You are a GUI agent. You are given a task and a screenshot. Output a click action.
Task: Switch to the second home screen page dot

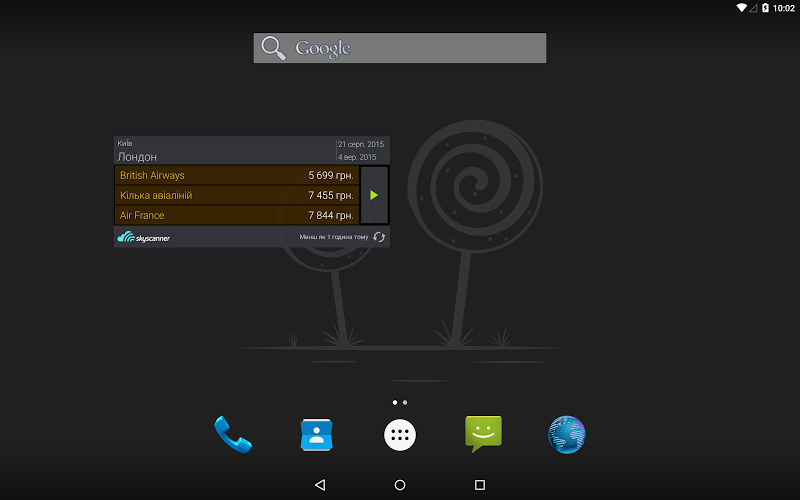pyautogui.click(x=405, y=403)
